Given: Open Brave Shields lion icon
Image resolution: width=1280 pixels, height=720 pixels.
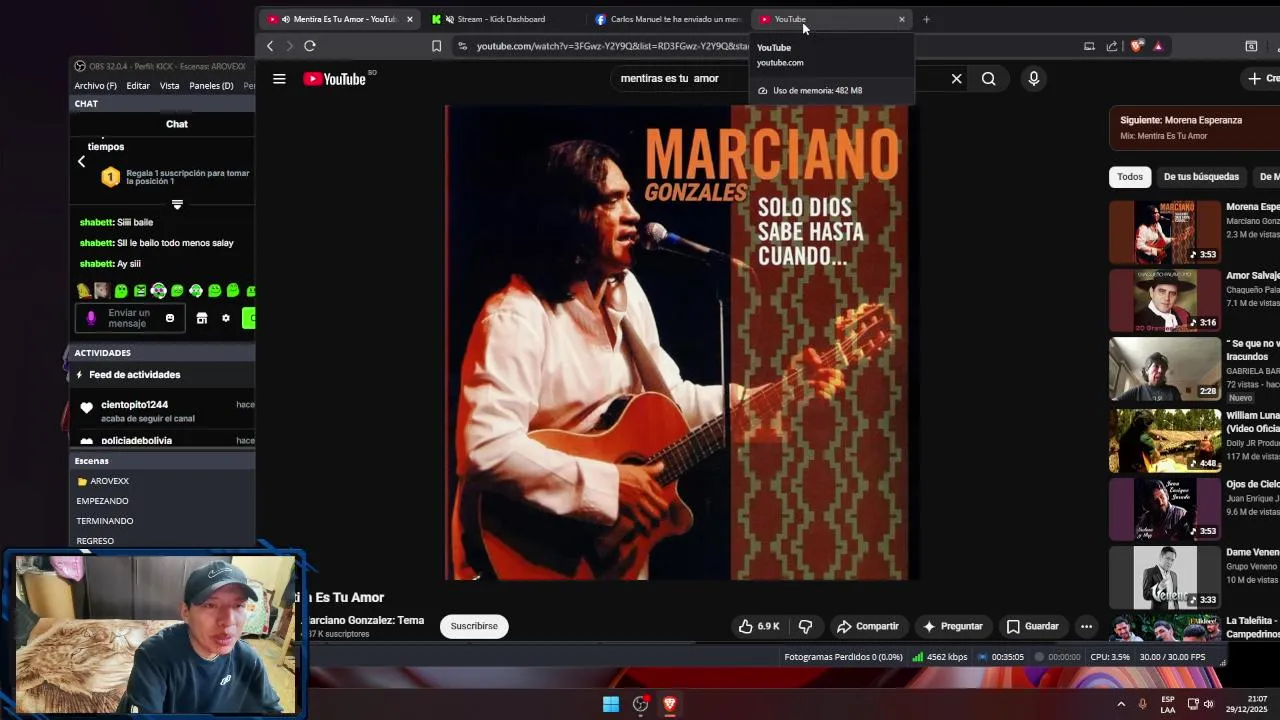Looking at the screenshot, I should point(1136,46).
